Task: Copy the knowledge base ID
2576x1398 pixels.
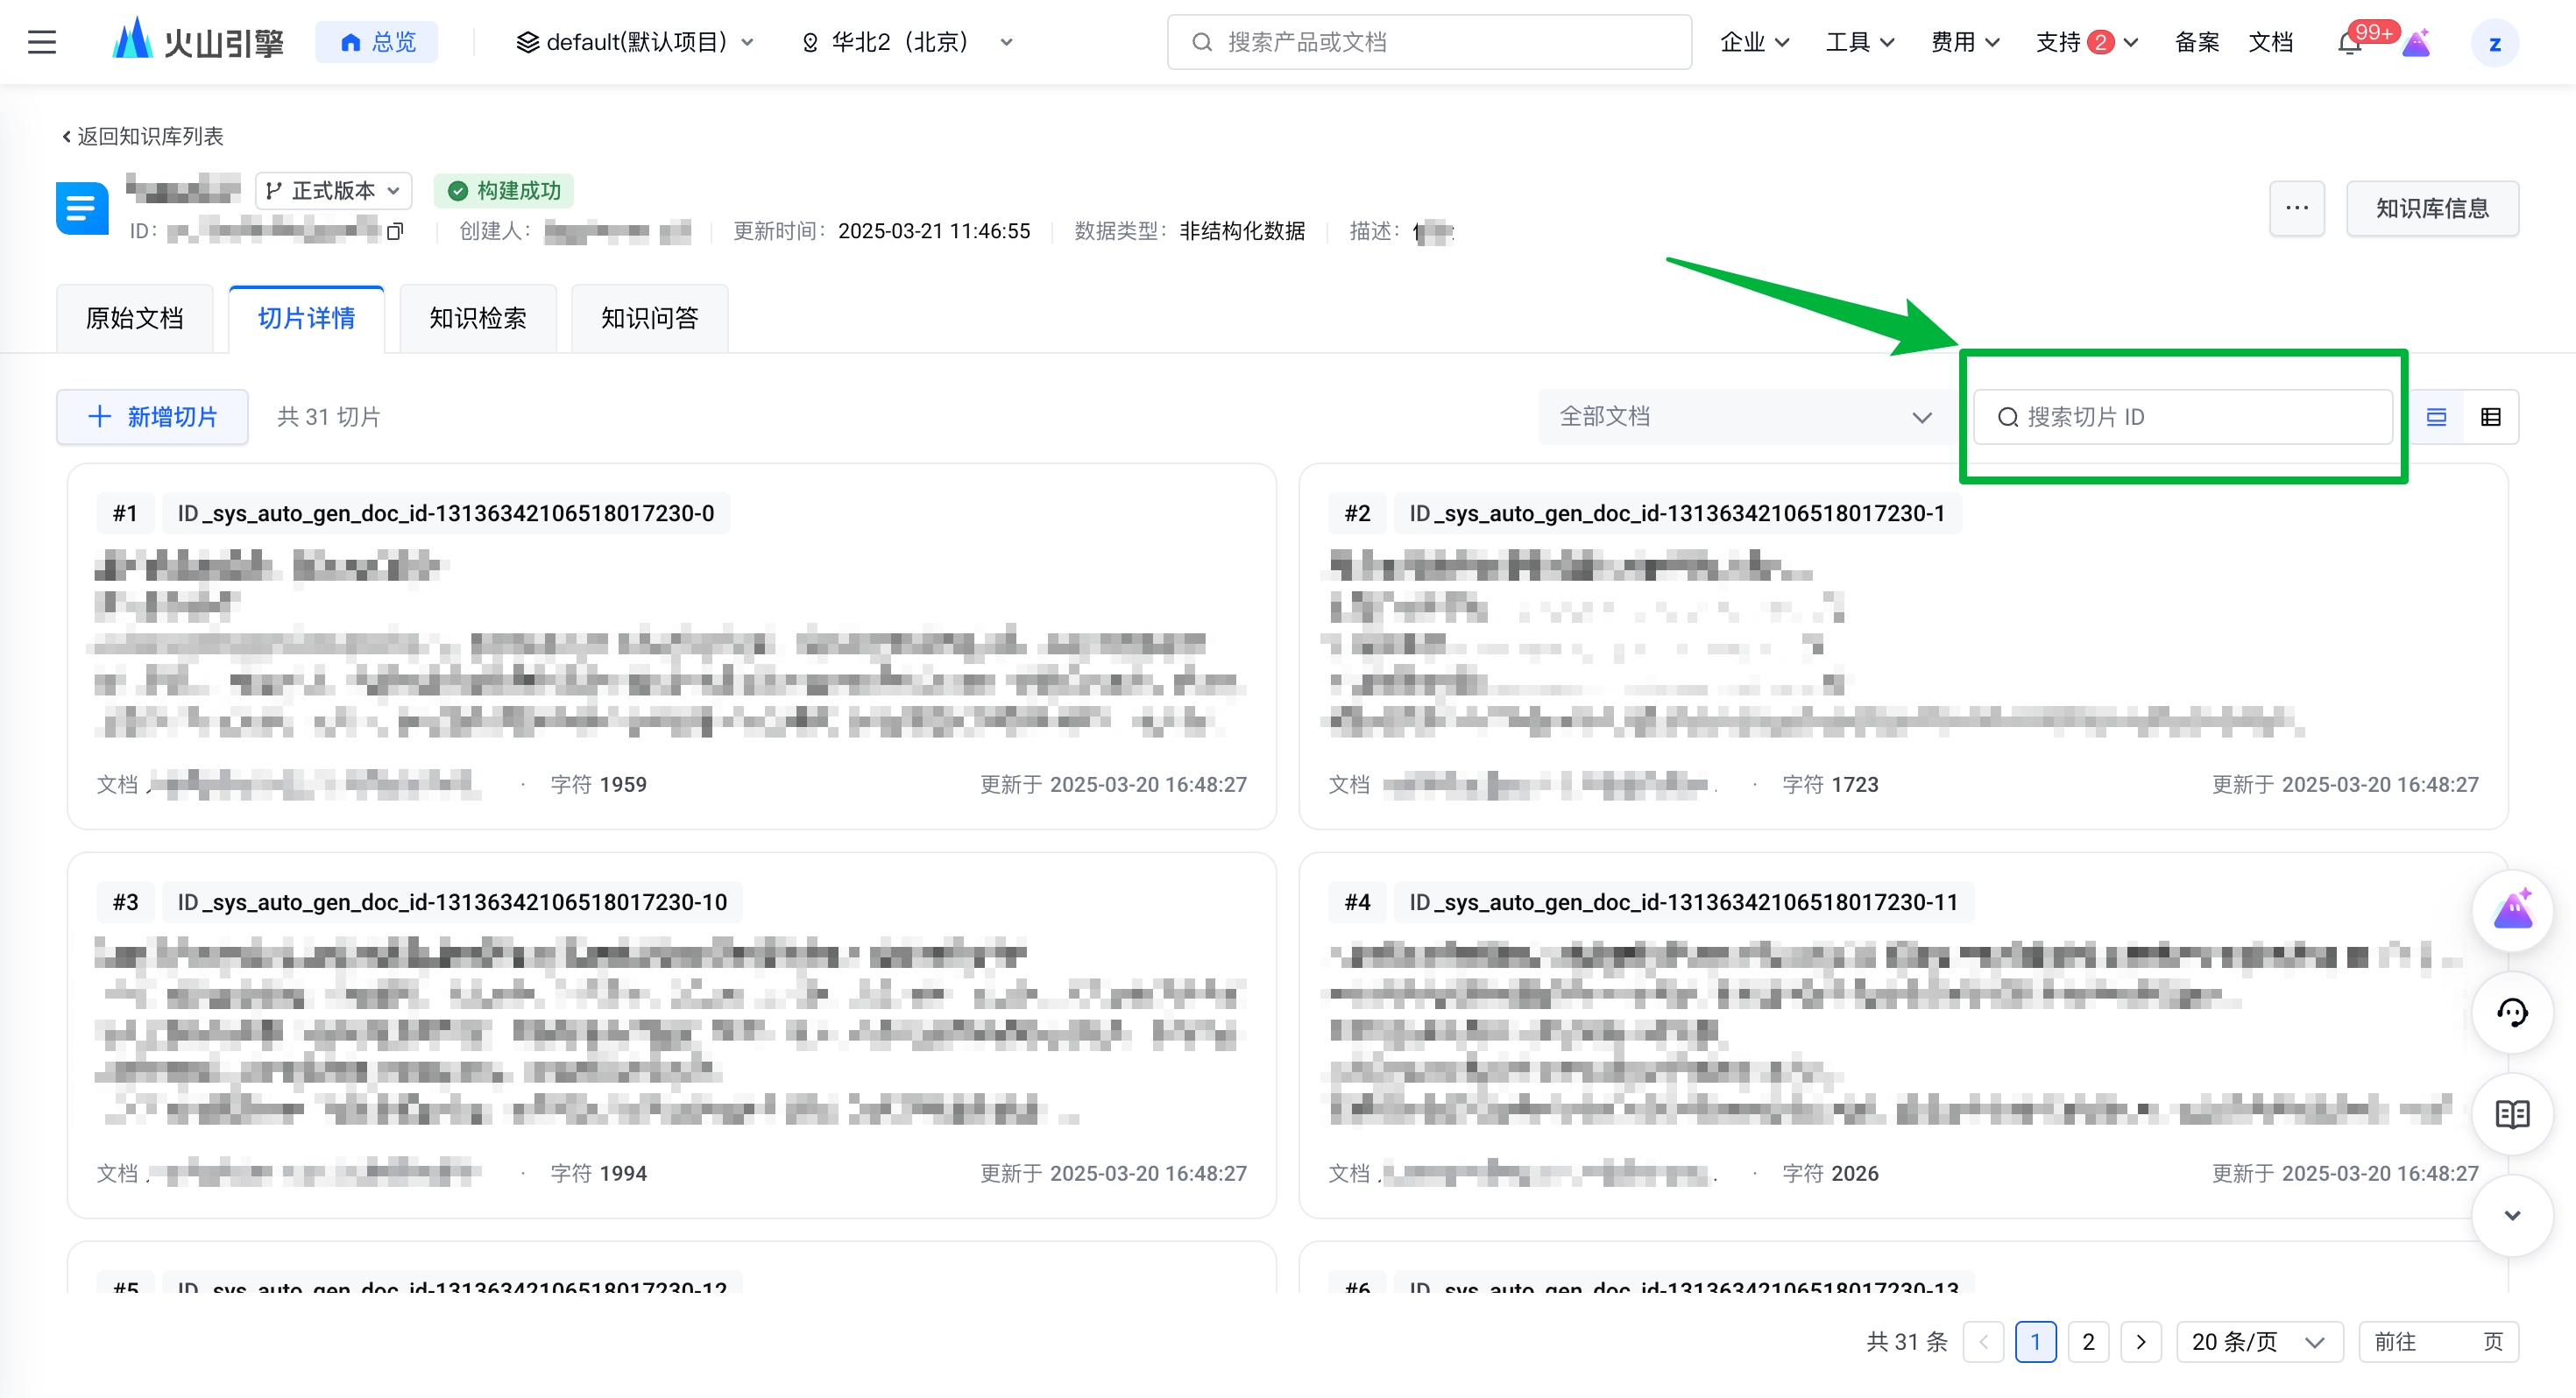Action: click(395, 232)
